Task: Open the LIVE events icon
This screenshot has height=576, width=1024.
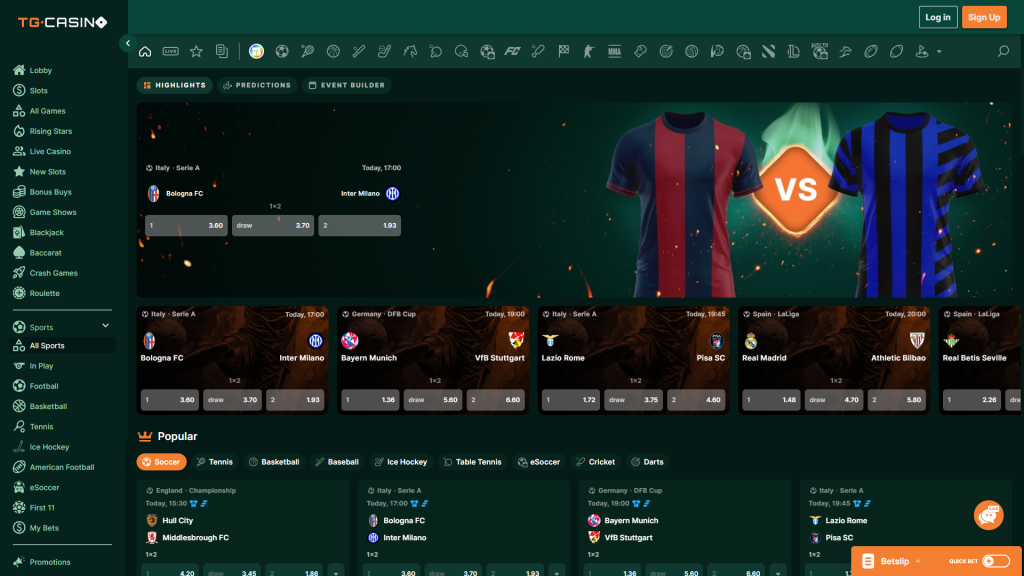Action: click(170, 52)
